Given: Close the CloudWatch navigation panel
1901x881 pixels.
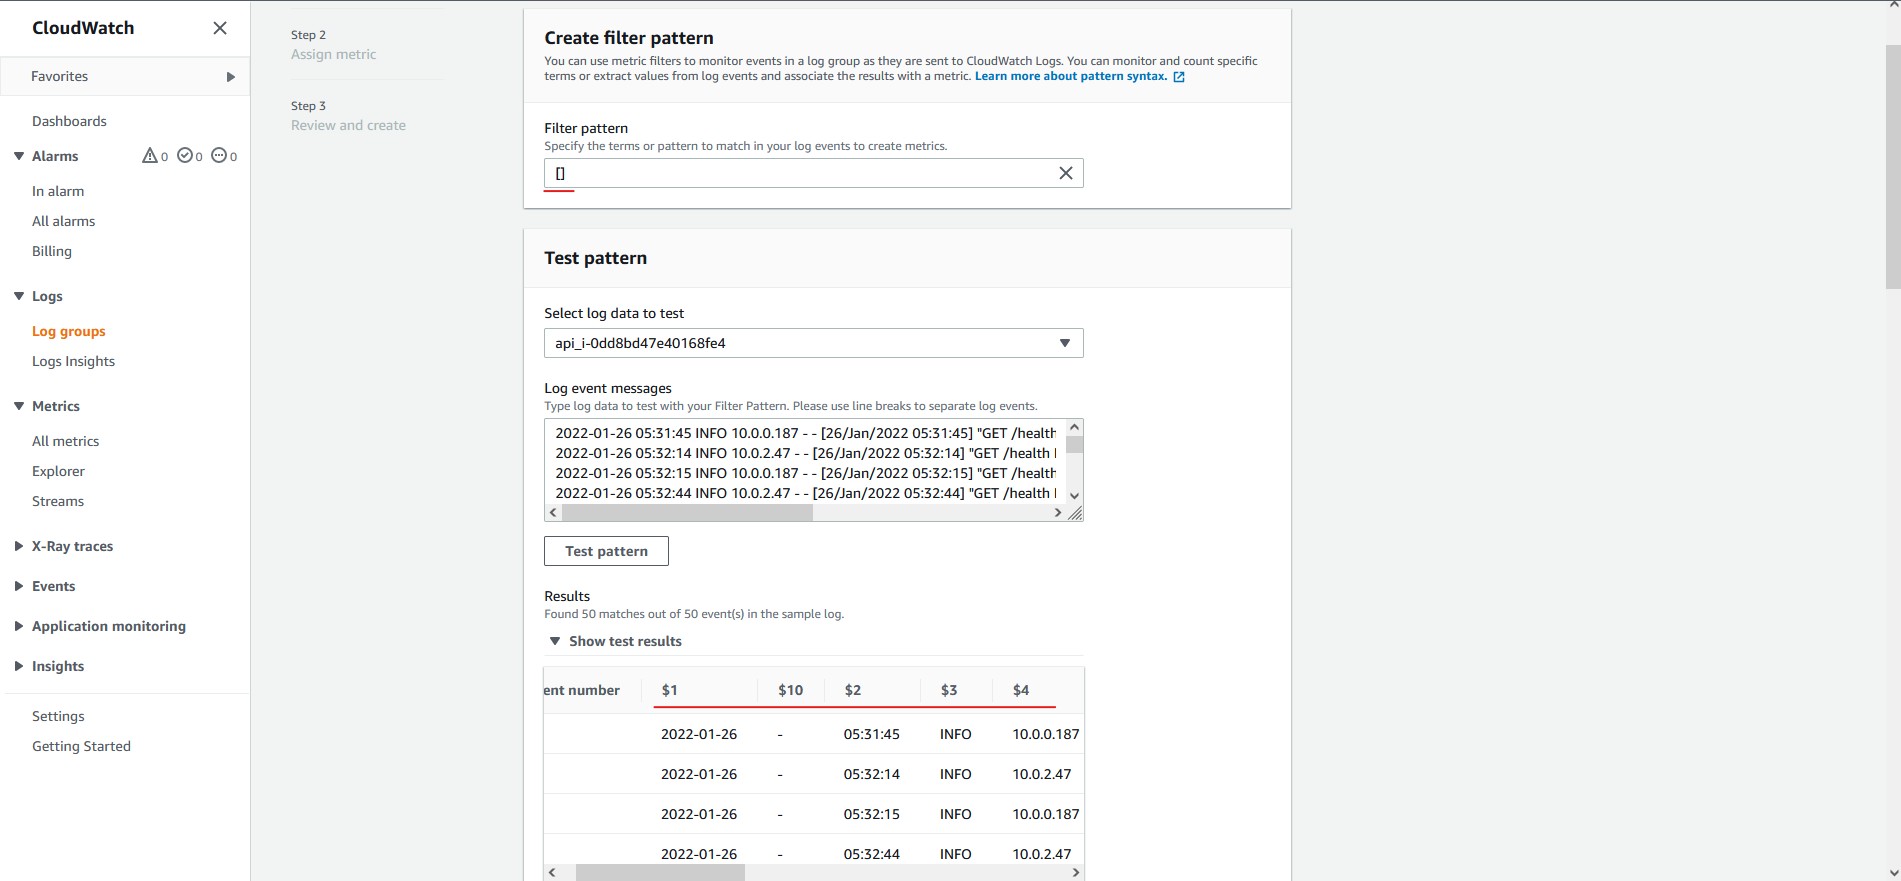Looking at the screenshot, I should 220,28.
